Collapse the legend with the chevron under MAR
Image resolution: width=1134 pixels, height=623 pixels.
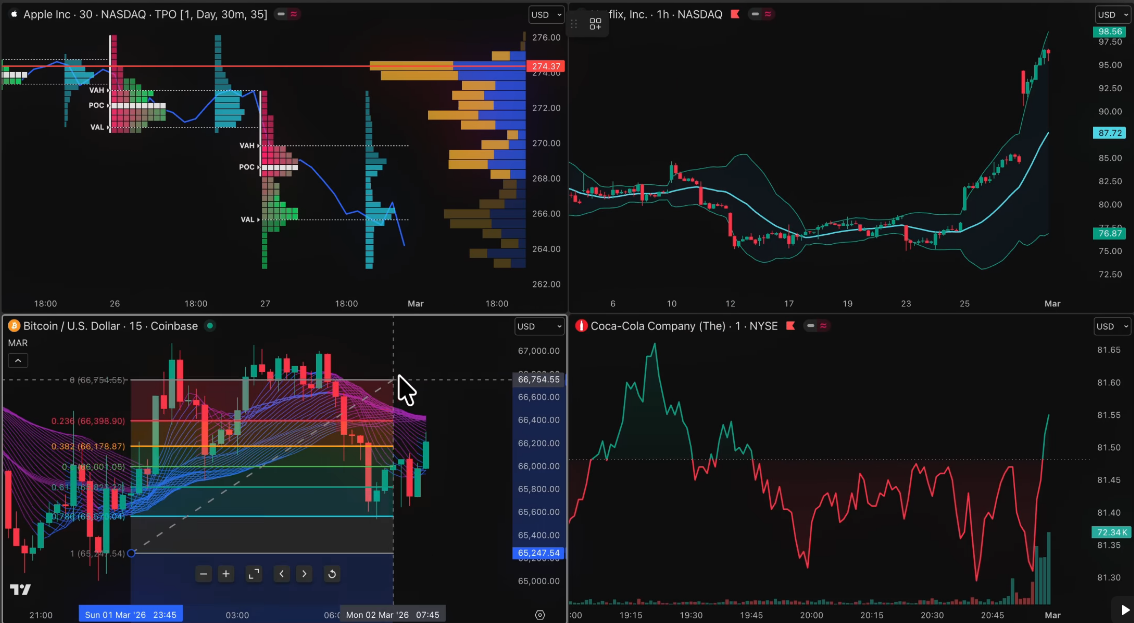click(x=18, y=360)
